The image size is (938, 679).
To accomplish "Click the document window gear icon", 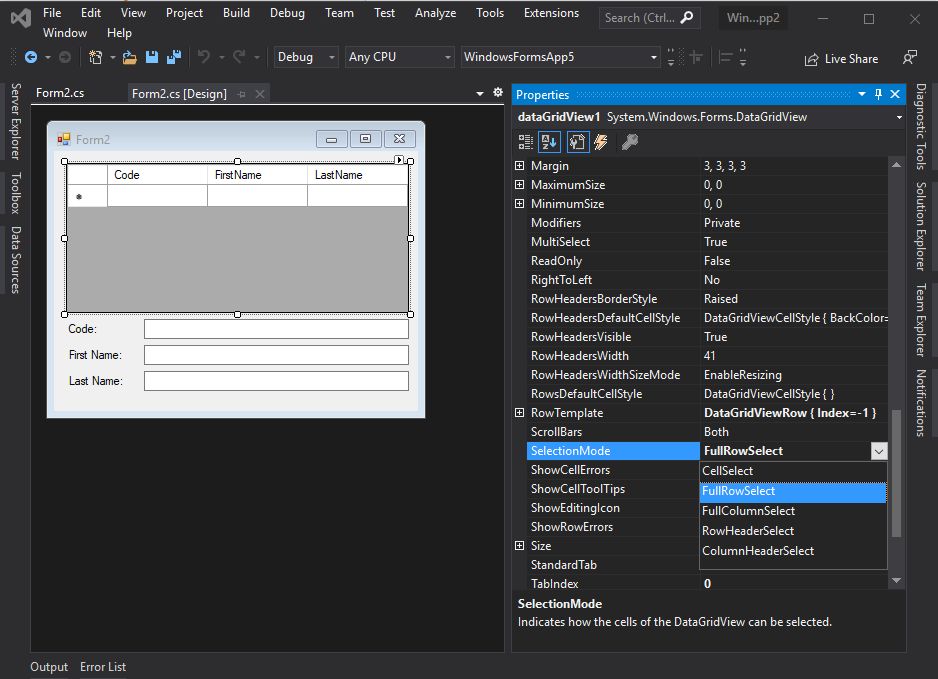I will coord(498,93).
